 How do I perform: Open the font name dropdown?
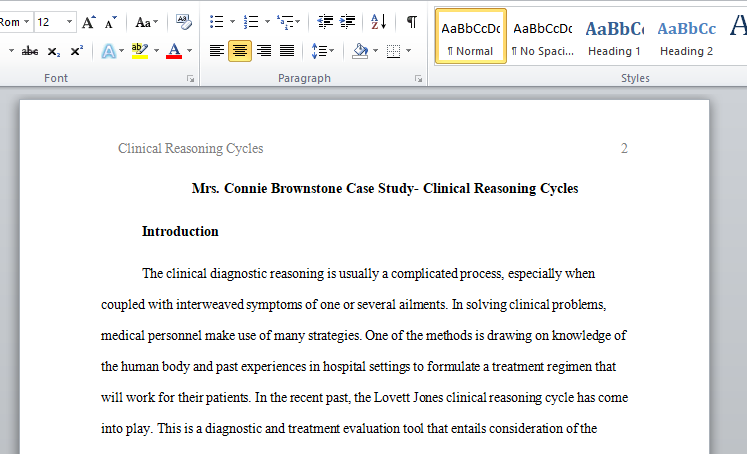pyautogui.click(x=27, y=22)
